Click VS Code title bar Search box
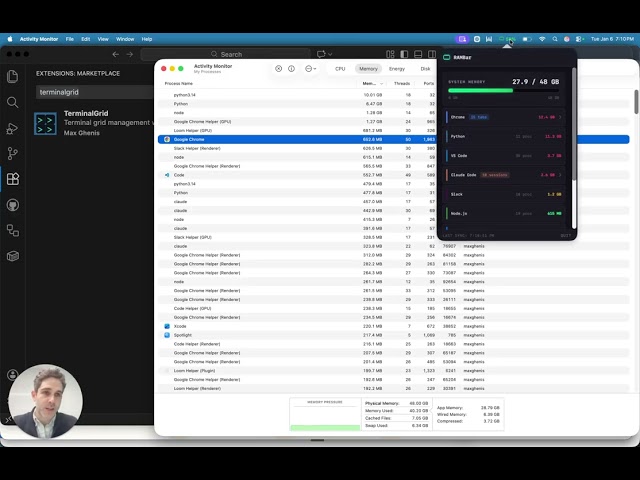 coord(226,54)
